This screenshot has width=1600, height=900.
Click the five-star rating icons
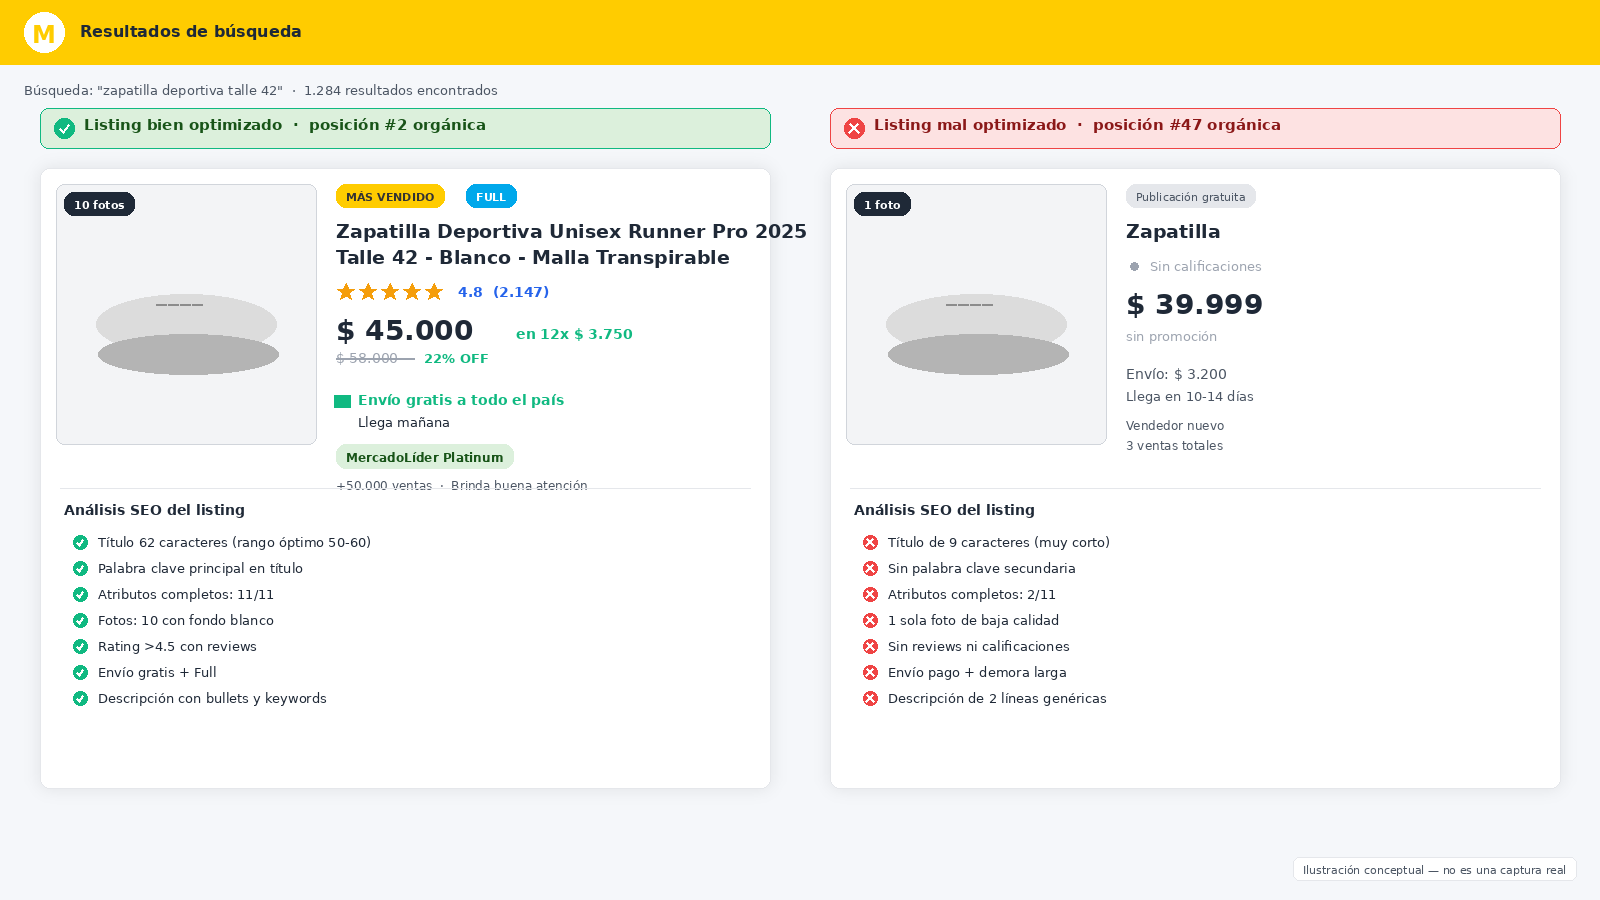click(x=390, y=292)
